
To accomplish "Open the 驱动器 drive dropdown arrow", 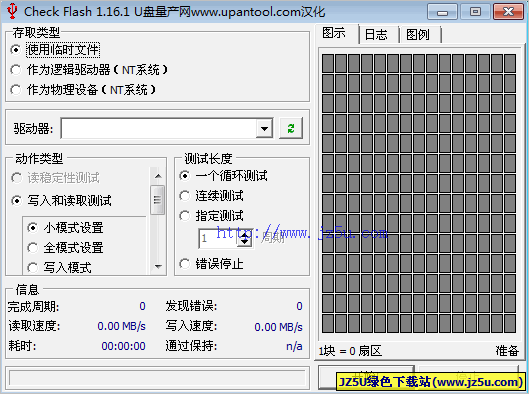I will [x=264, y=128].
